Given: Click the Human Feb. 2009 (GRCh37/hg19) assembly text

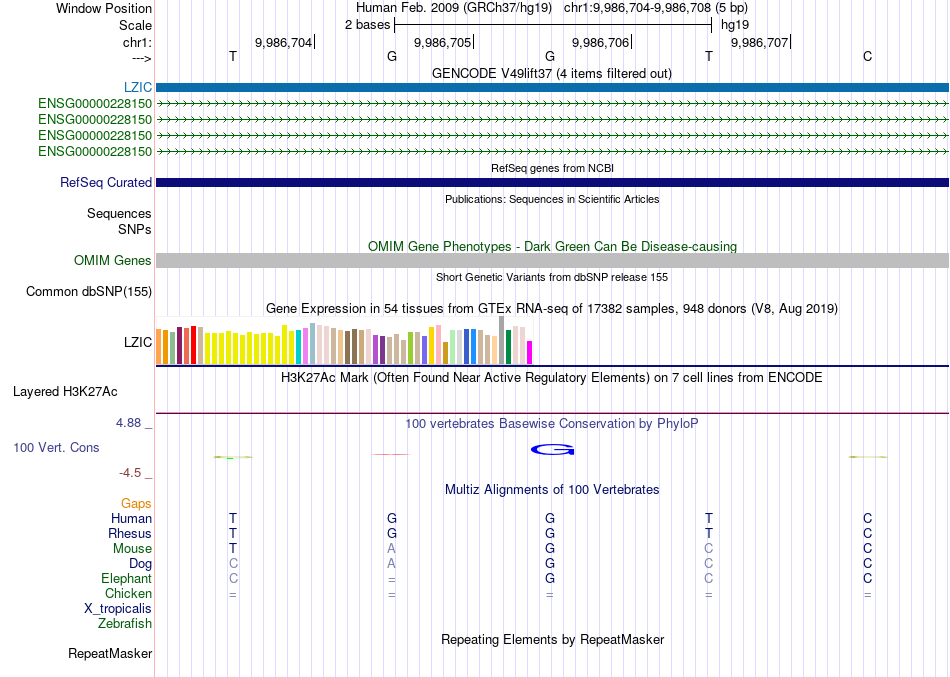Looking at the screenshot, I should (454, 8).
